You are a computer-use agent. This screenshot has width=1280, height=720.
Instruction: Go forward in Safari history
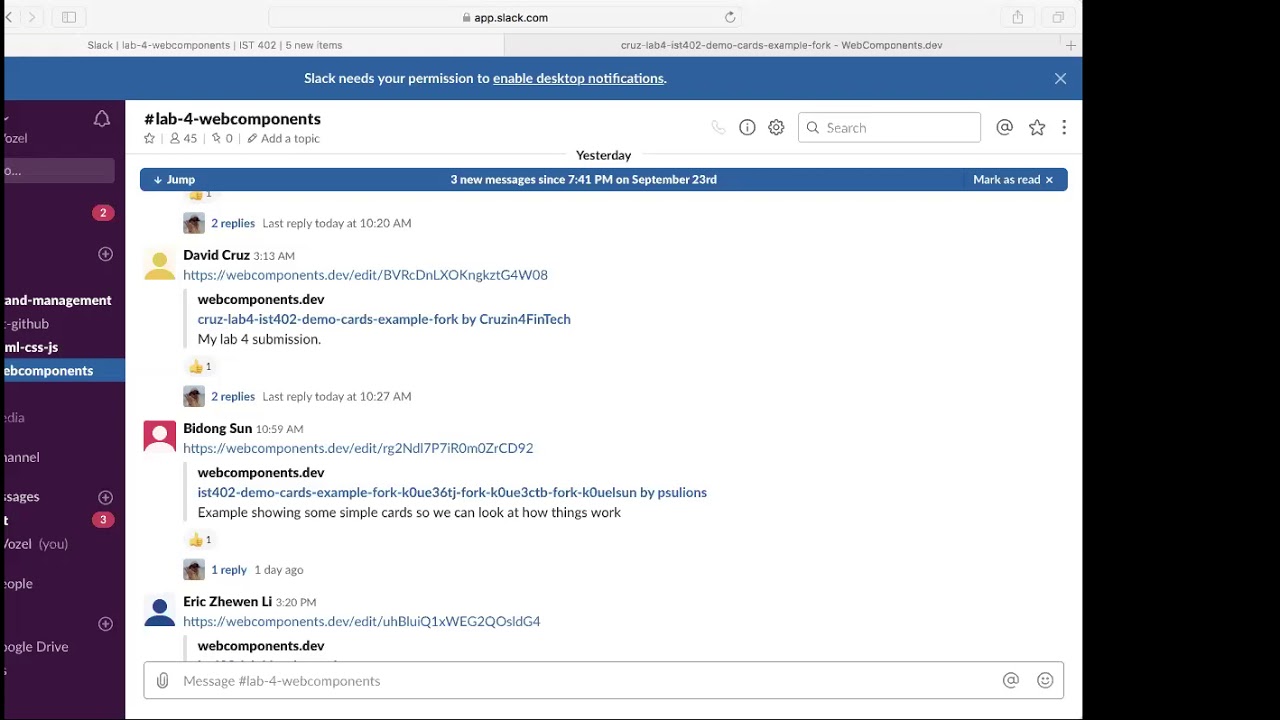[x=32, y=17]
